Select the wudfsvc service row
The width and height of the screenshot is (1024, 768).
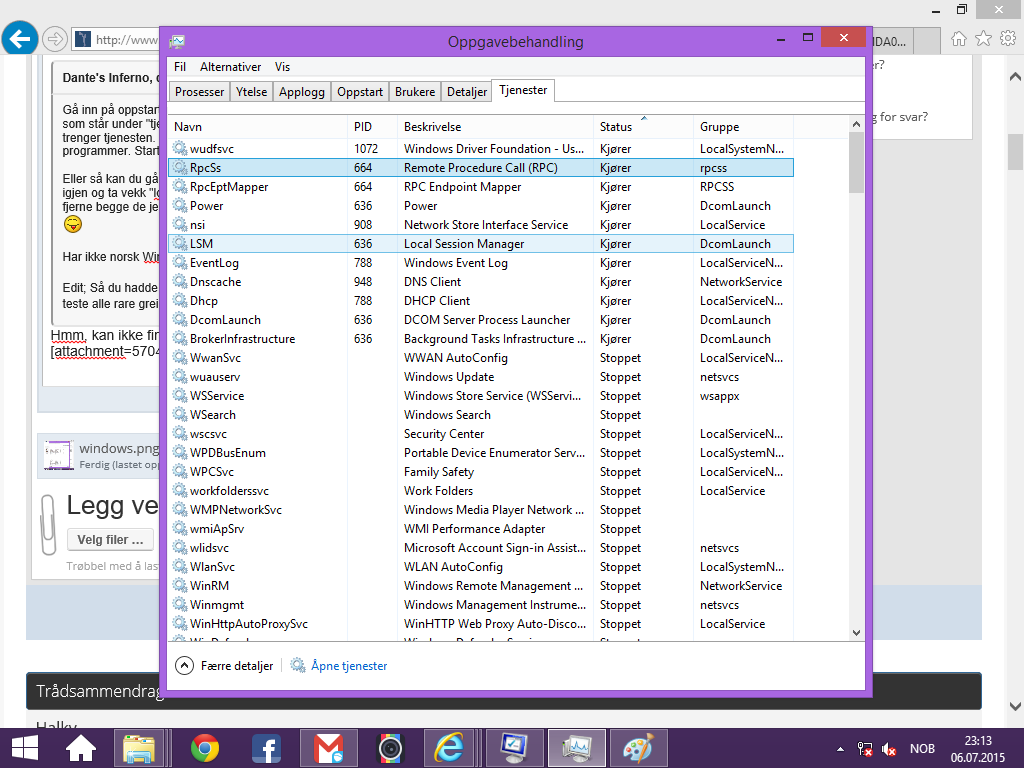click(x=481, y=149)
